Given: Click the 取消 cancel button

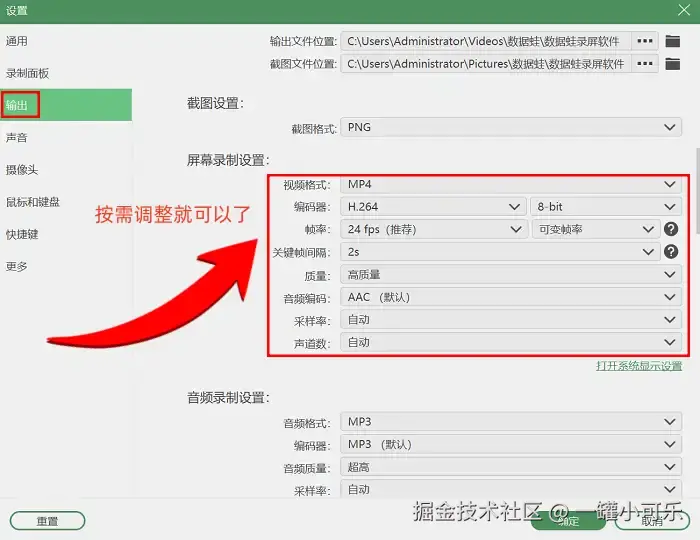Looking at the screenshot, I should coord(652,521).
